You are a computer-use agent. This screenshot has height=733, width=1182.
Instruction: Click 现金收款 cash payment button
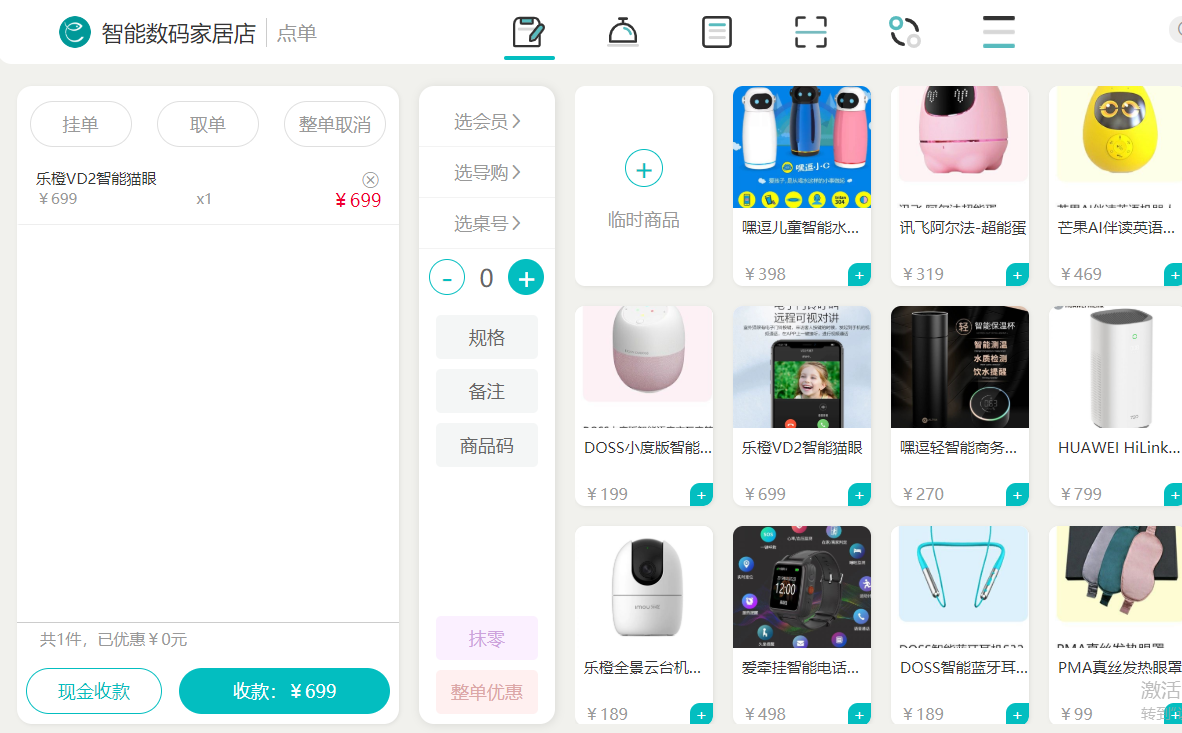94,692
